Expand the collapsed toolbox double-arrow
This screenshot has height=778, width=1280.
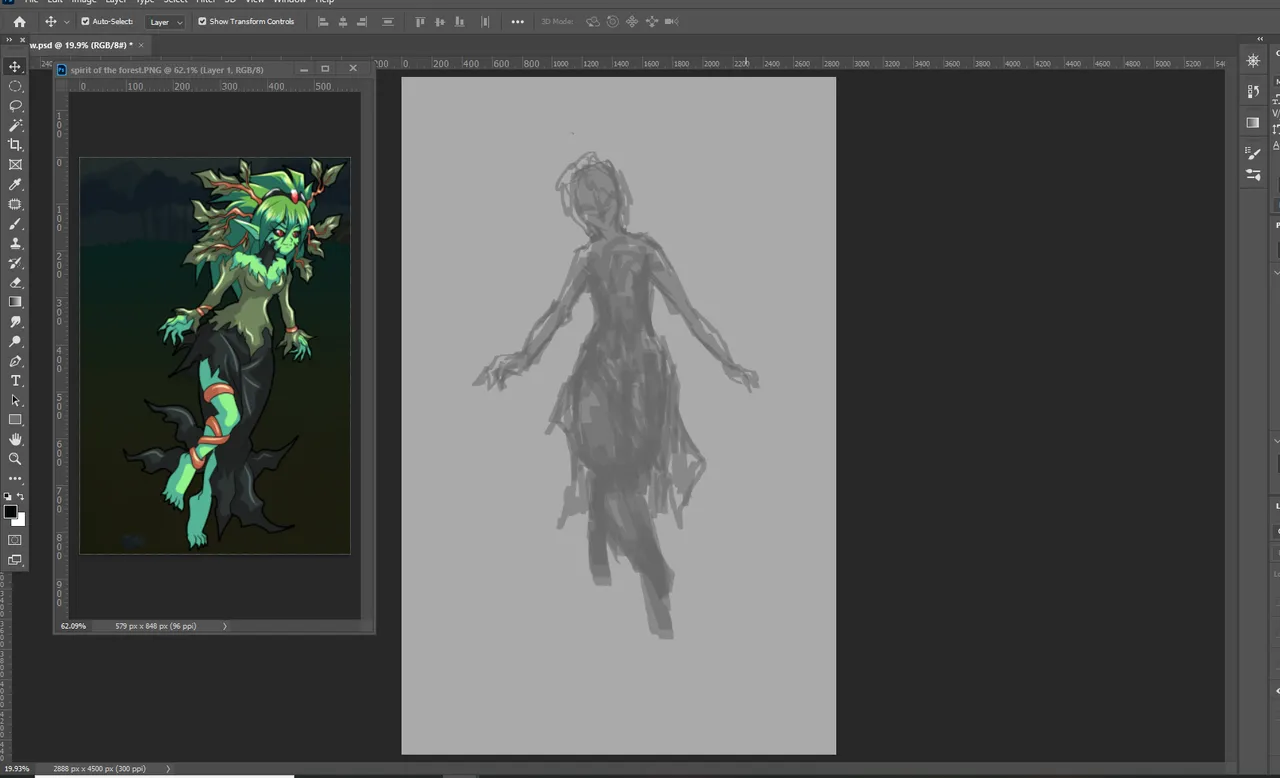(9, 40)
